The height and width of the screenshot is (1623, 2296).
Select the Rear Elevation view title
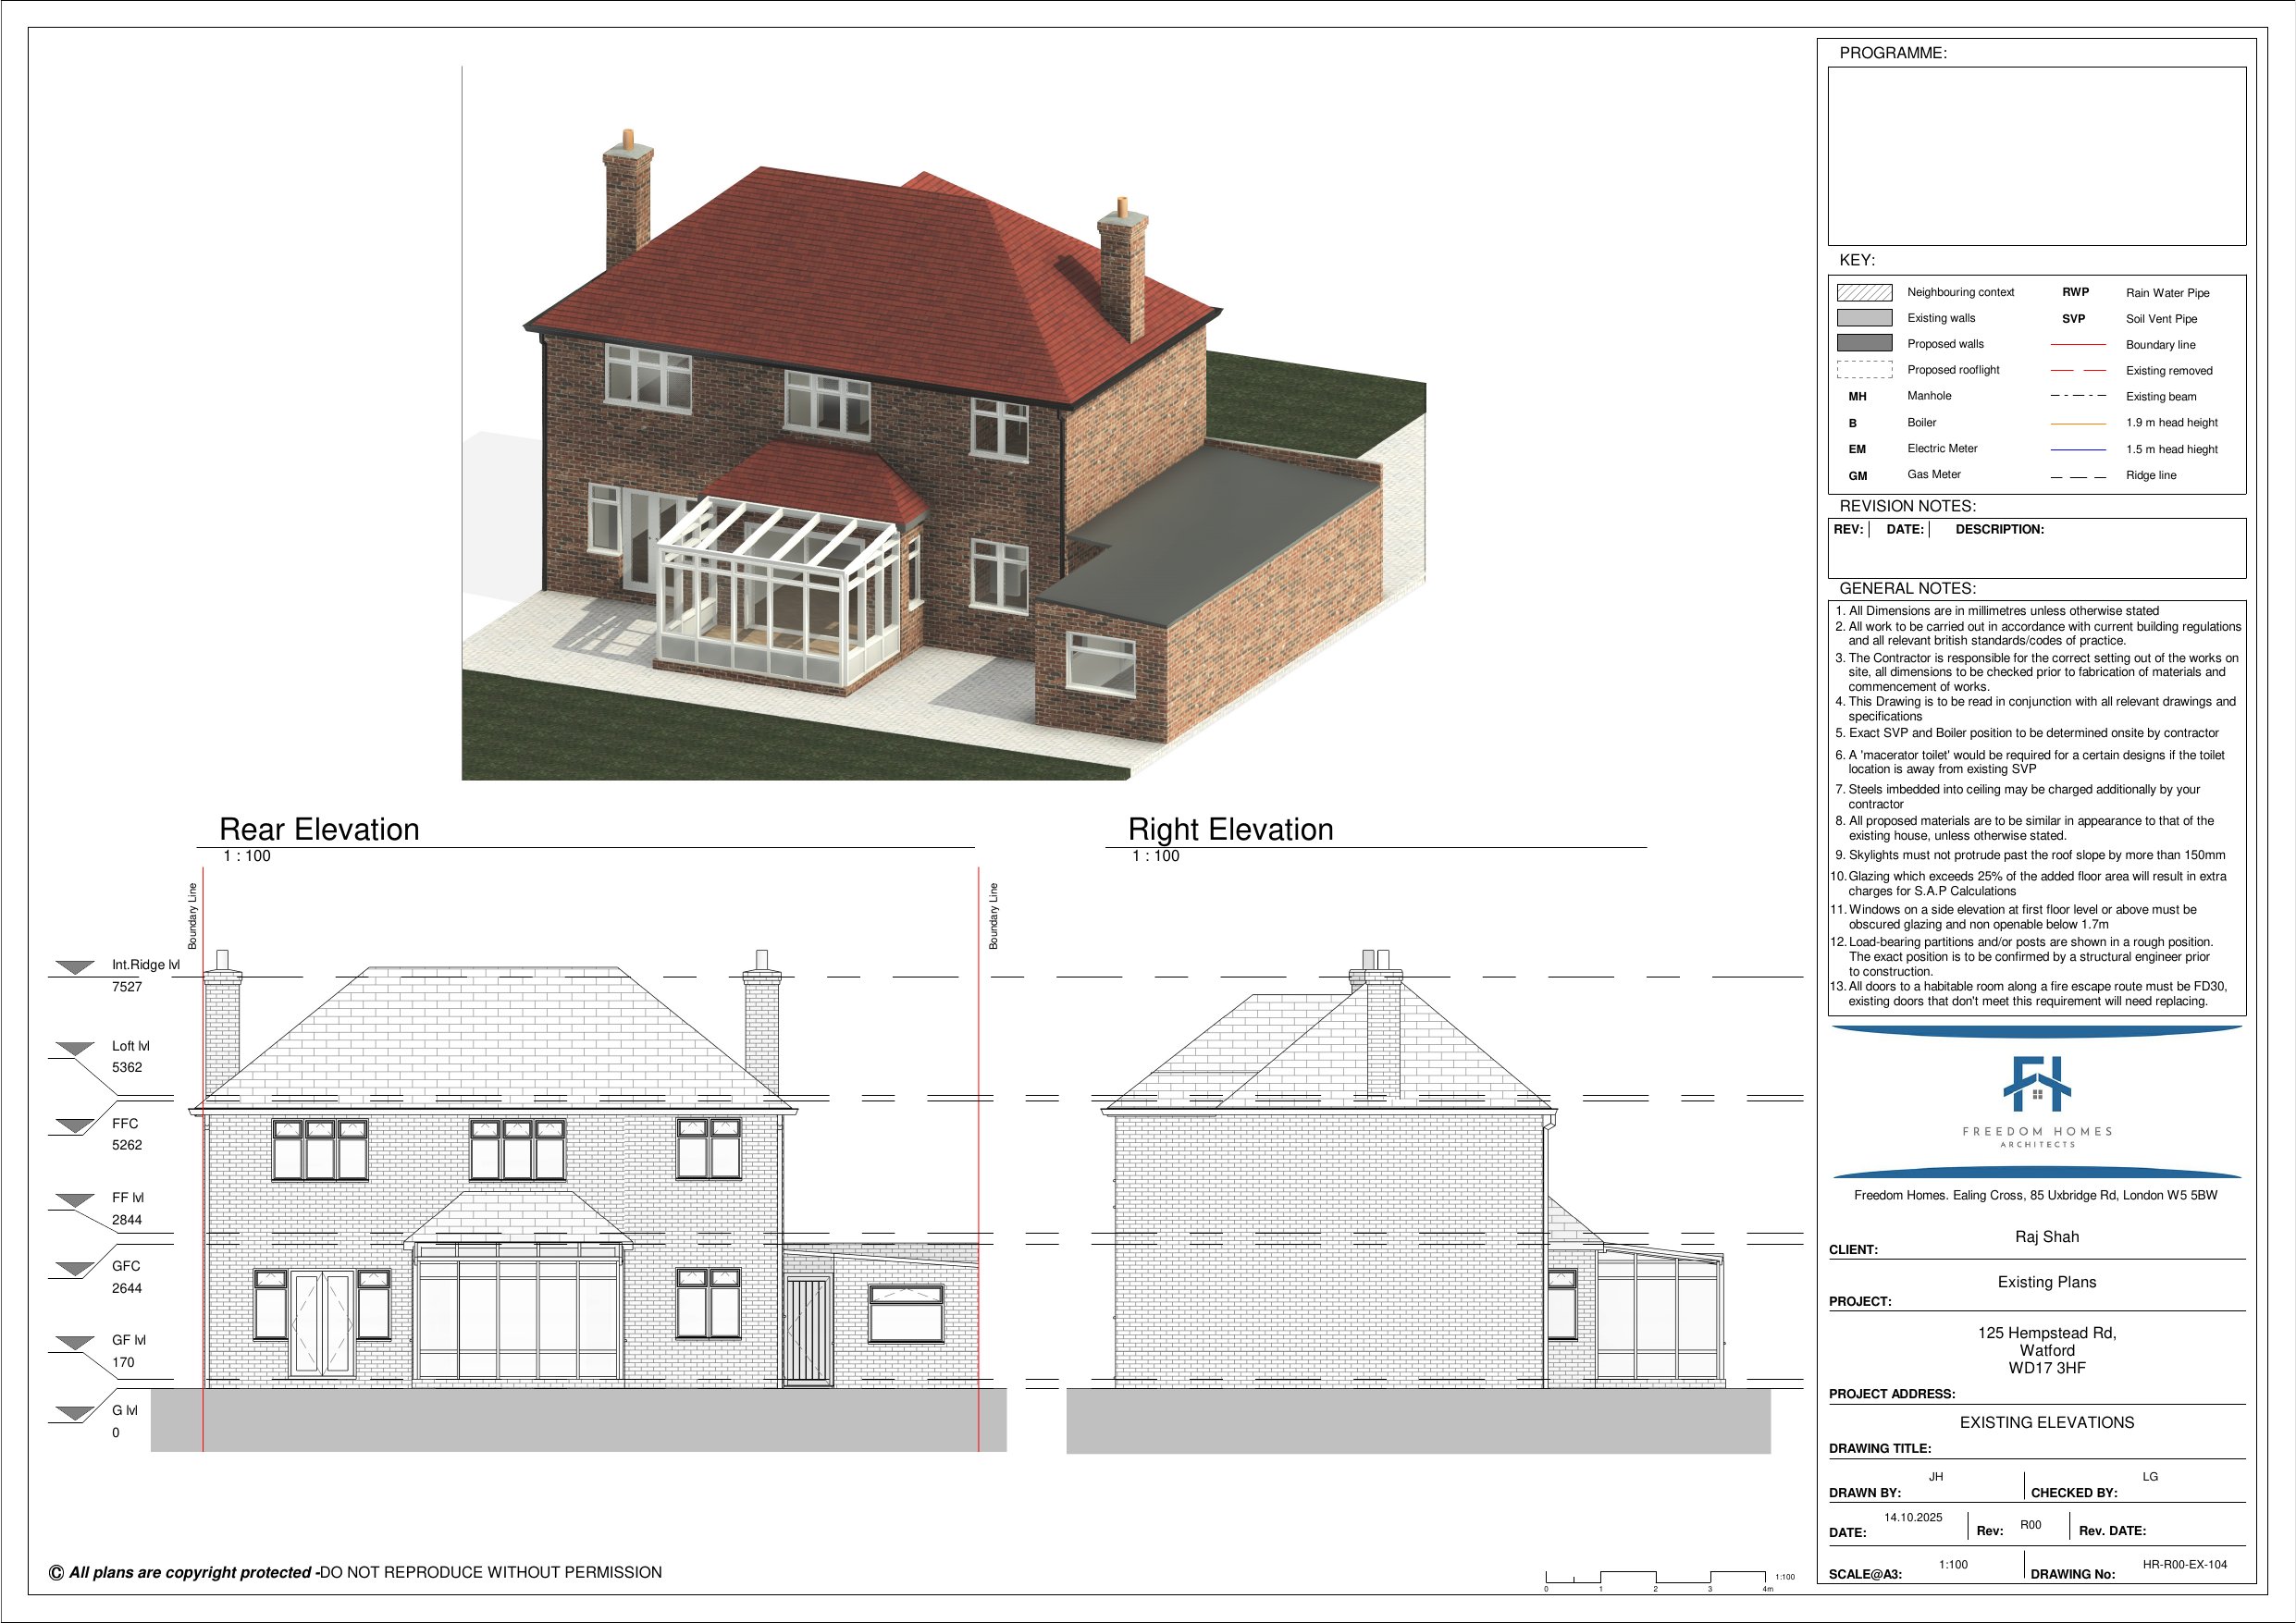click(x=319, y=829)
